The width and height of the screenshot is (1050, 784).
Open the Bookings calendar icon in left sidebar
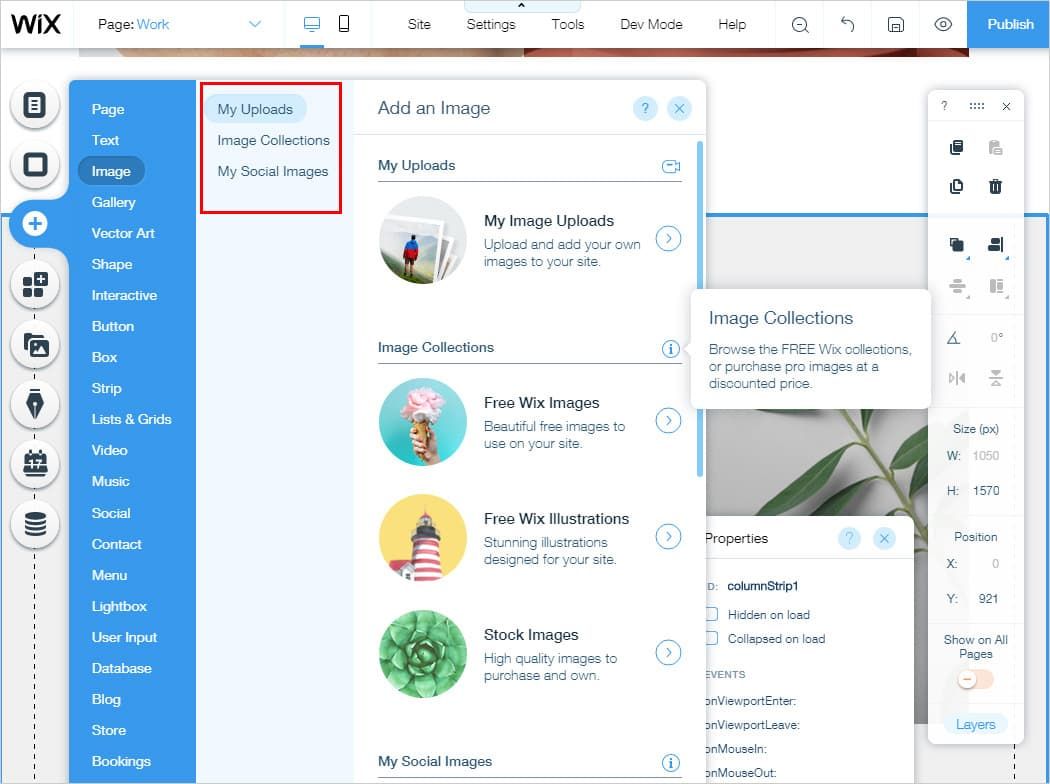click(35, 463)
